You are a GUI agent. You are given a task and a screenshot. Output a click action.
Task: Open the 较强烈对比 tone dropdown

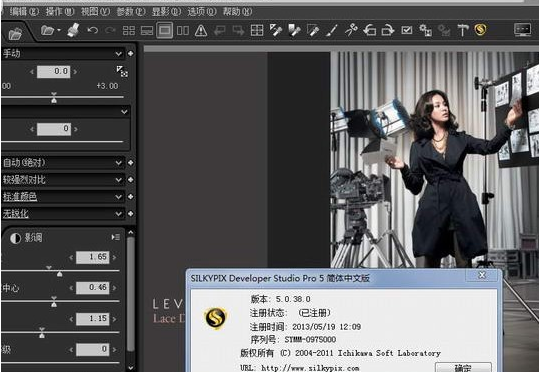click(x=63, y=179)
